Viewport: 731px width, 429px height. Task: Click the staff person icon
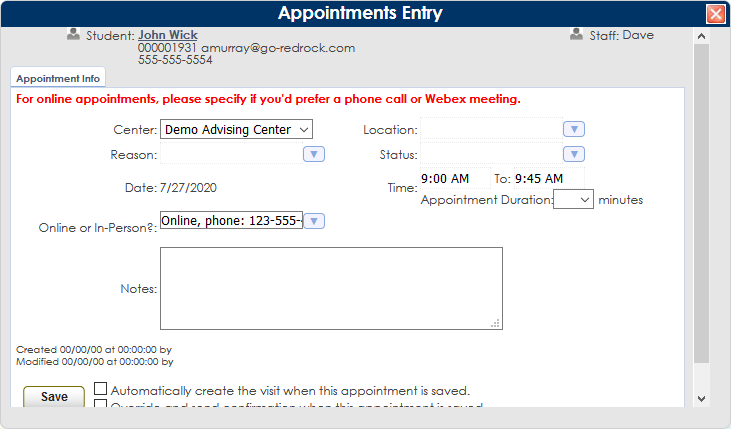576,34
